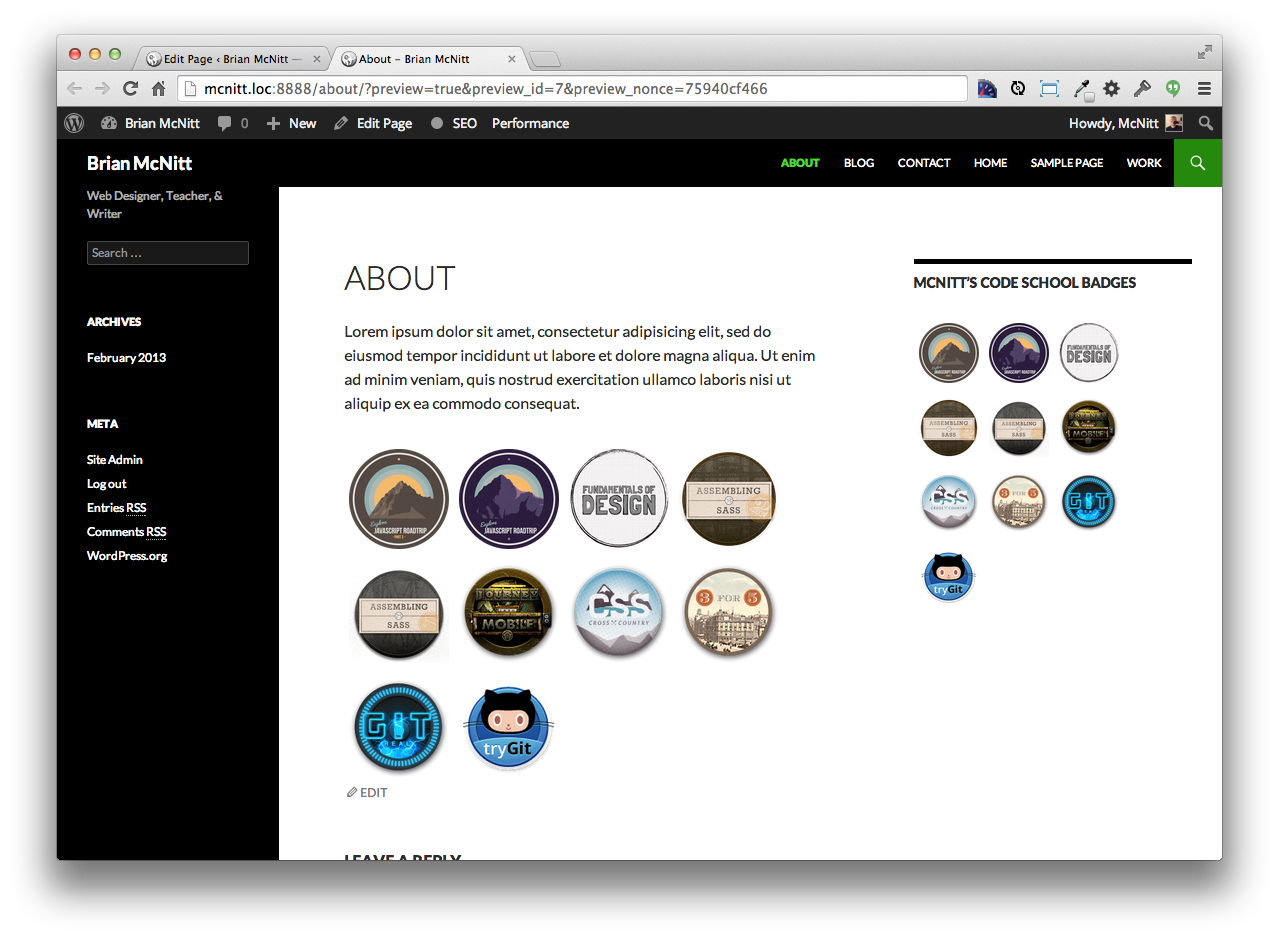Screen dimensions: 1279x939
Task: Click the large Git Real badge
Action: click(x=398, y=728)
